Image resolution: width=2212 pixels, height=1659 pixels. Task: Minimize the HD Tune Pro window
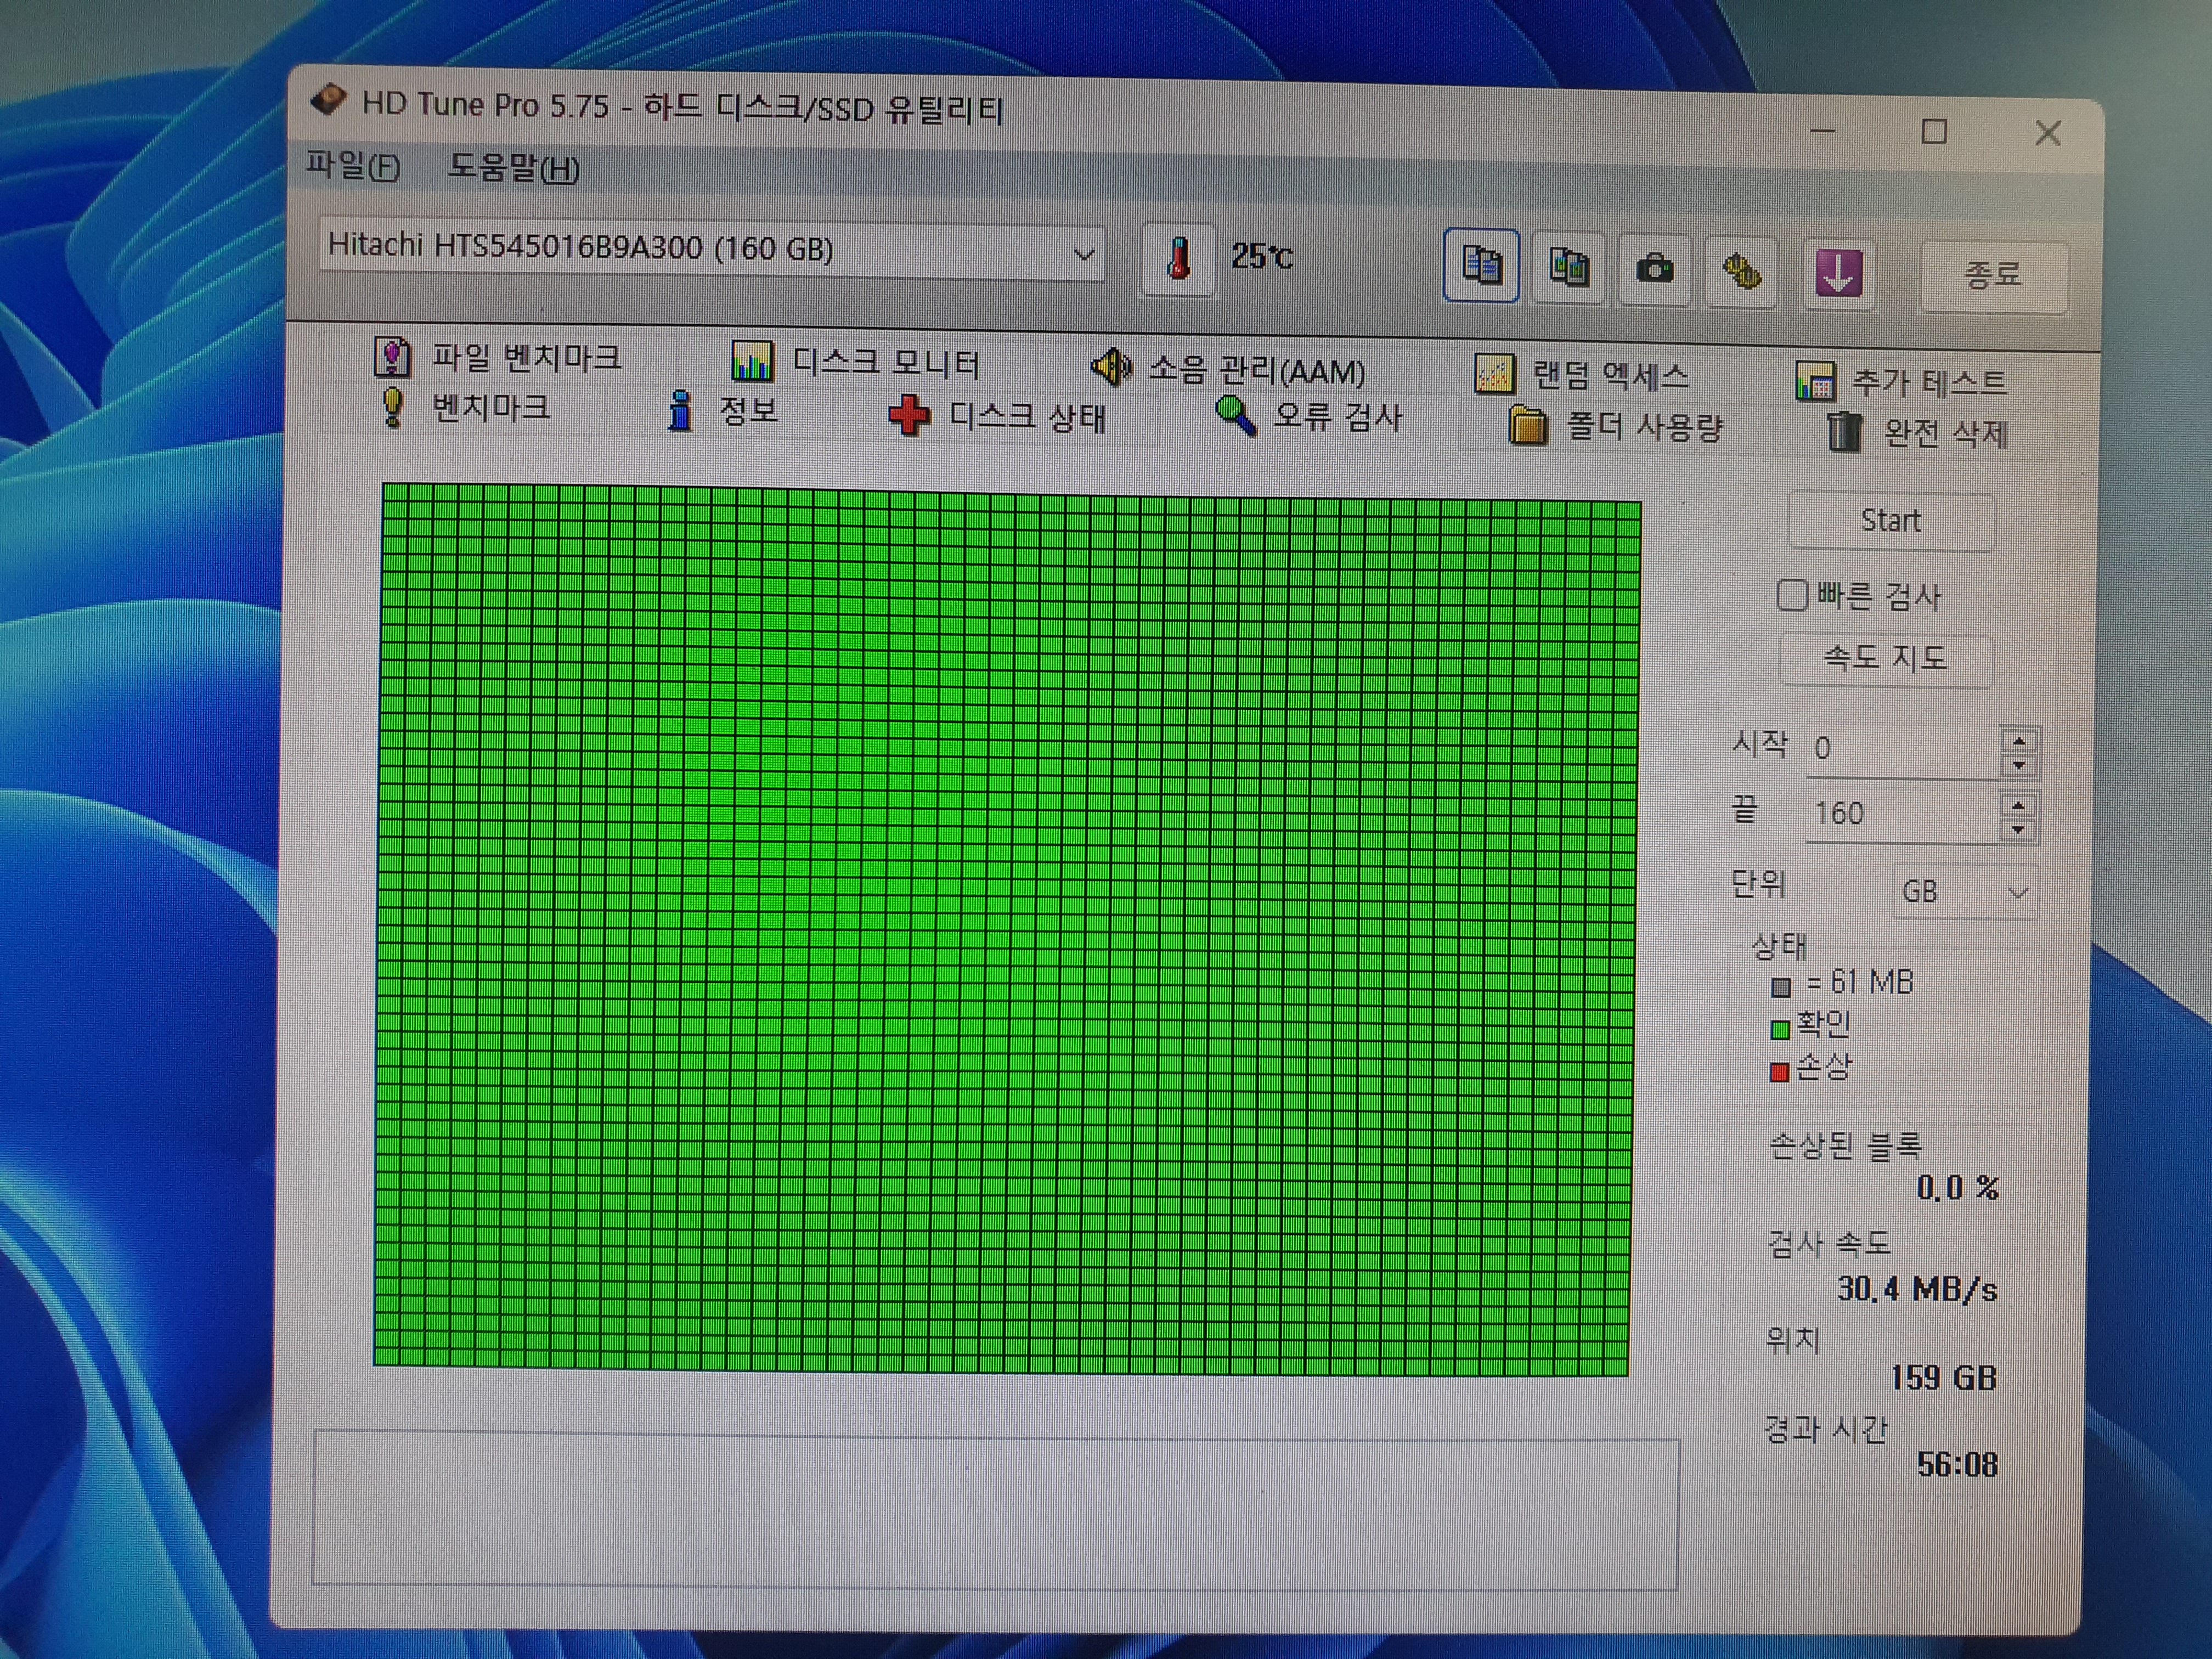pyautogui.click(x=1822, y=130)
